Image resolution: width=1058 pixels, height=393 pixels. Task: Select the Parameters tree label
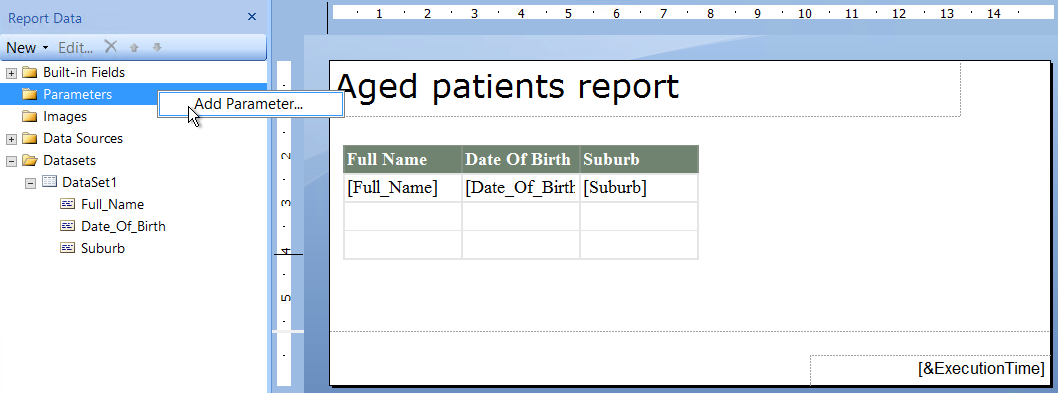[x=78, y=95]
